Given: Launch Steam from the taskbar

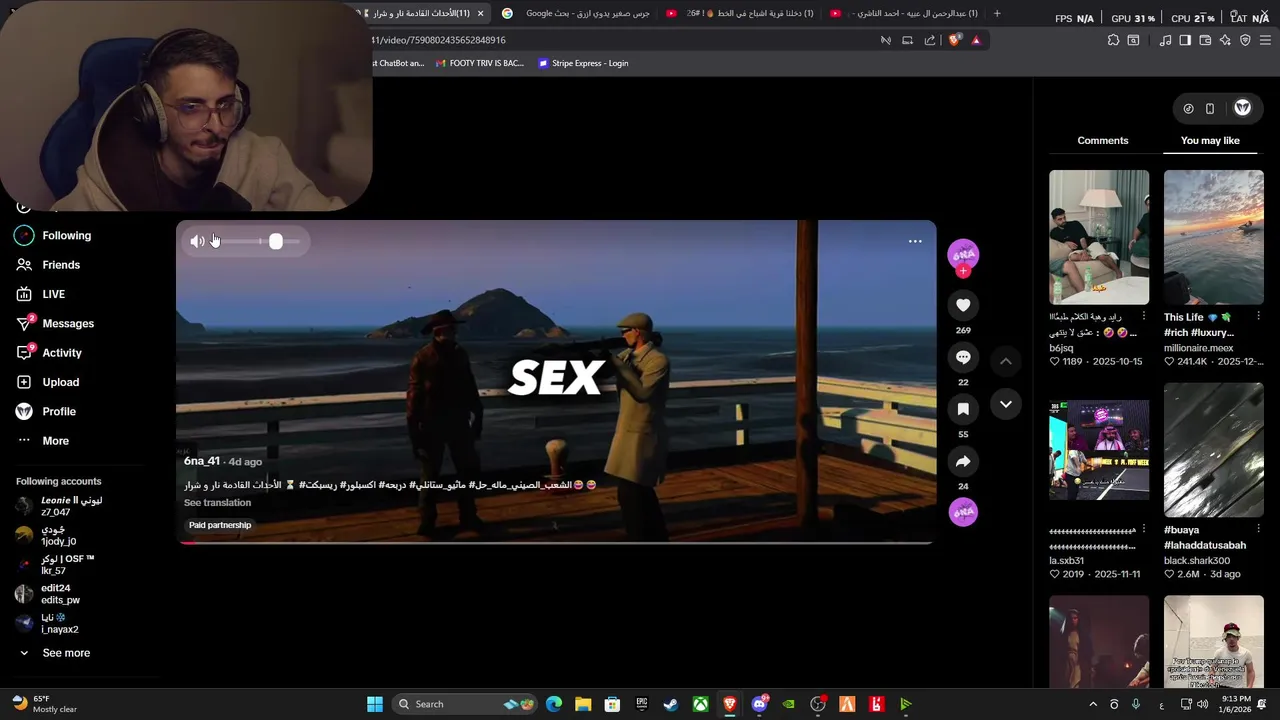Looking at the screenshot, I should point(671,704).
